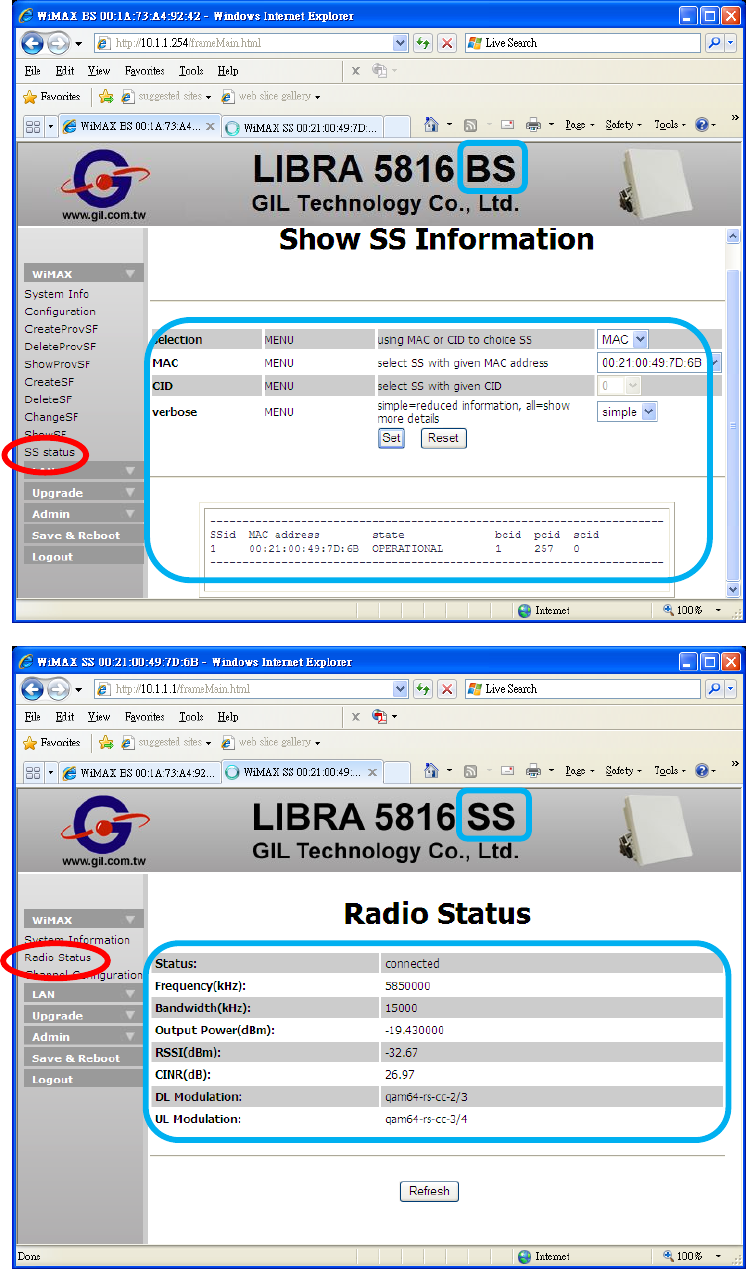Open verbose simple dropdown in BS page
The height and width of the screenshot is (1269, 746).
coord(627,412)
